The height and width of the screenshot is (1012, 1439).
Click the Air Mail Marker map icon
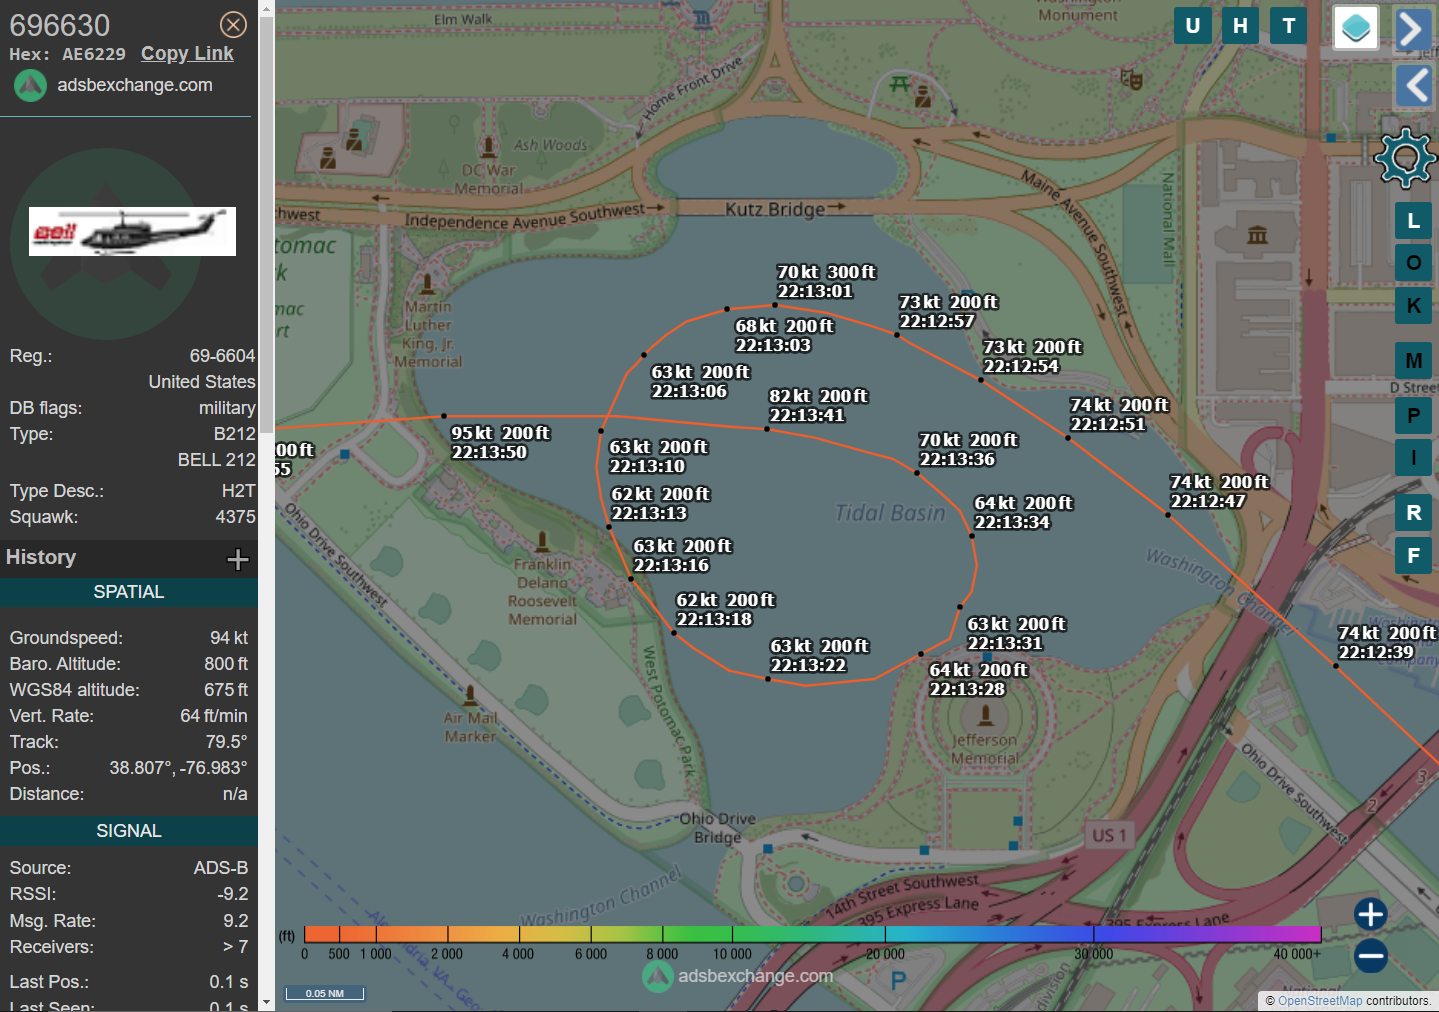coord(470,694)
